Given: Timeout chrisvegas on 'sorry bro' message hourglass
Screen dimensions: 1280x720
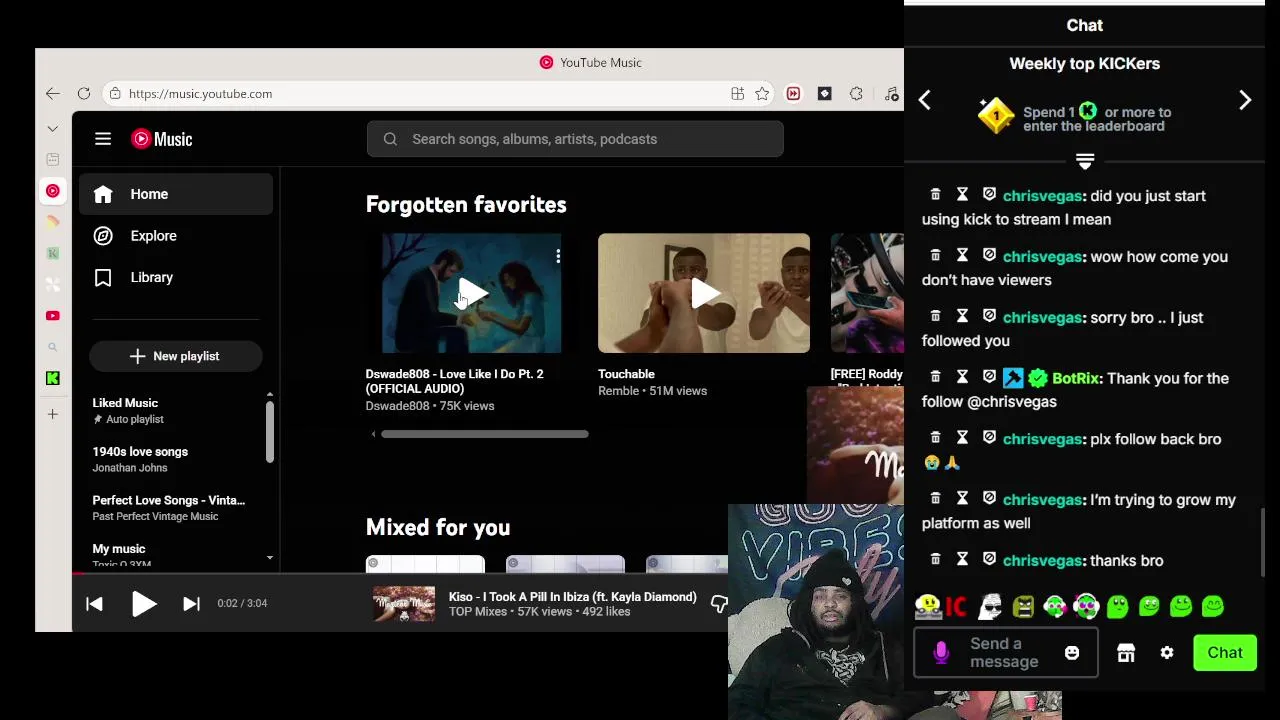Looking at the screenshot, I should (962, 316).
